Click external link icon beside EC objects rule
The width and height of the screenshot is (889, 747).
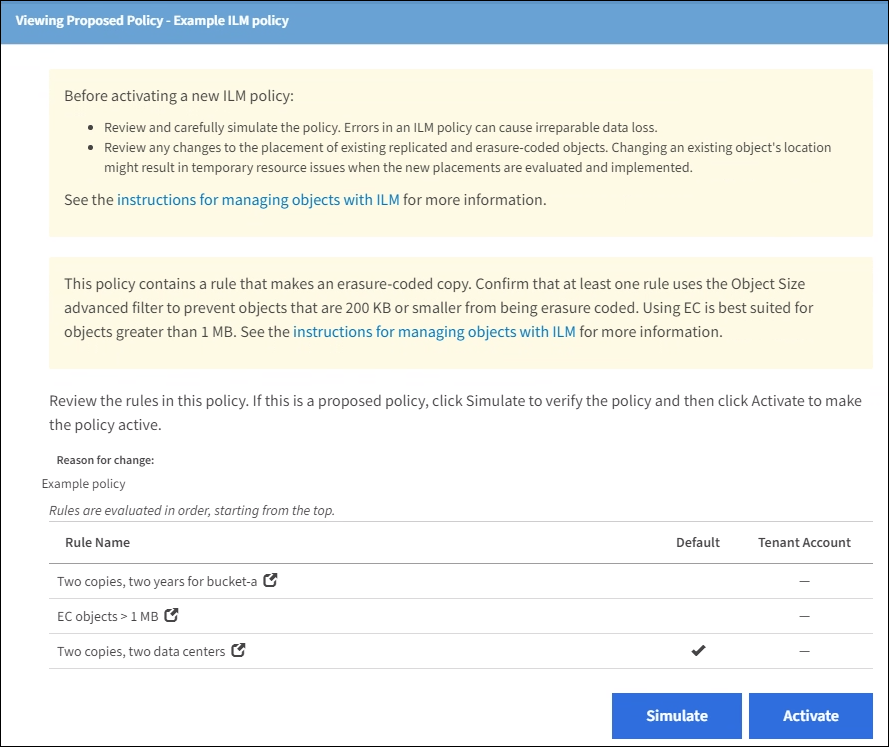click(x=171, y=615)
